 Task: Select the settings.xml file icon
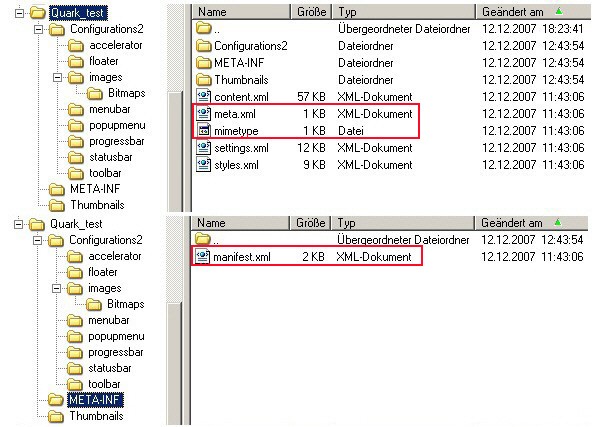pos(203,147)
